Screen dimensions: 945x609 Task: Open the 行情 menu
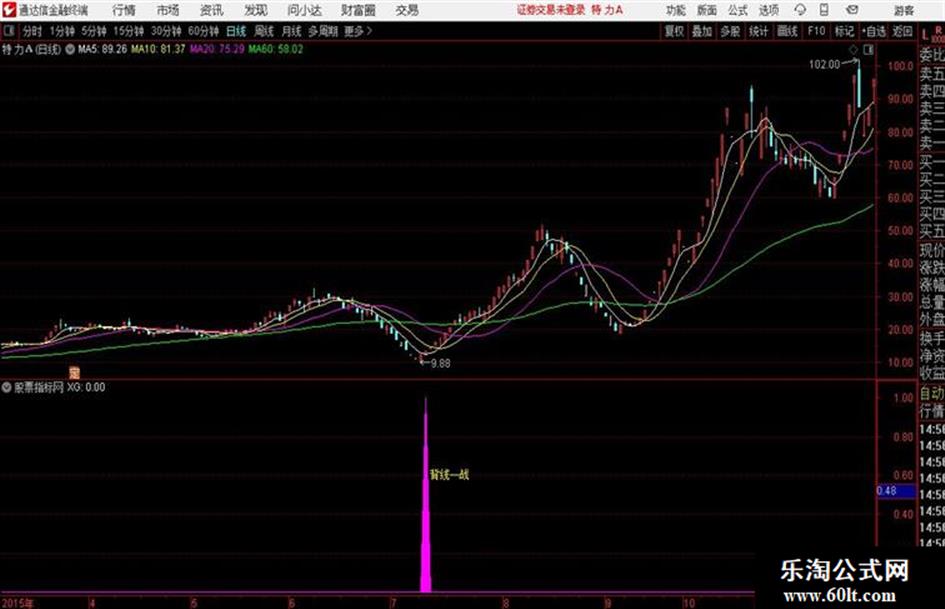pyautogui.click(x=124, y=10)
